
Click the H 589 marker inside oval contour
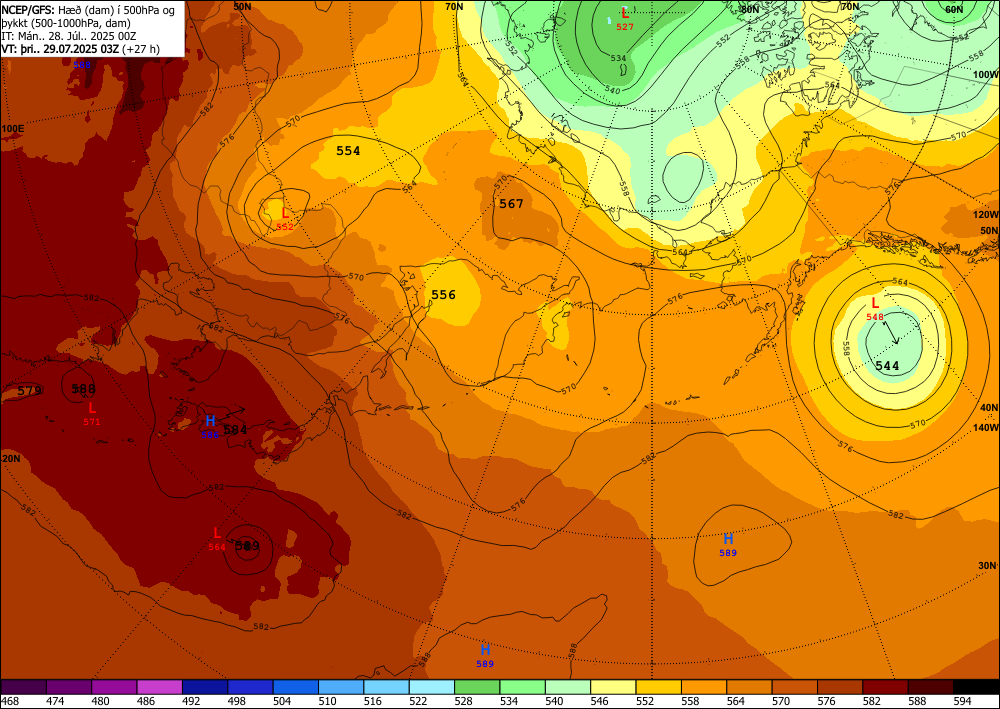(728, 545)
